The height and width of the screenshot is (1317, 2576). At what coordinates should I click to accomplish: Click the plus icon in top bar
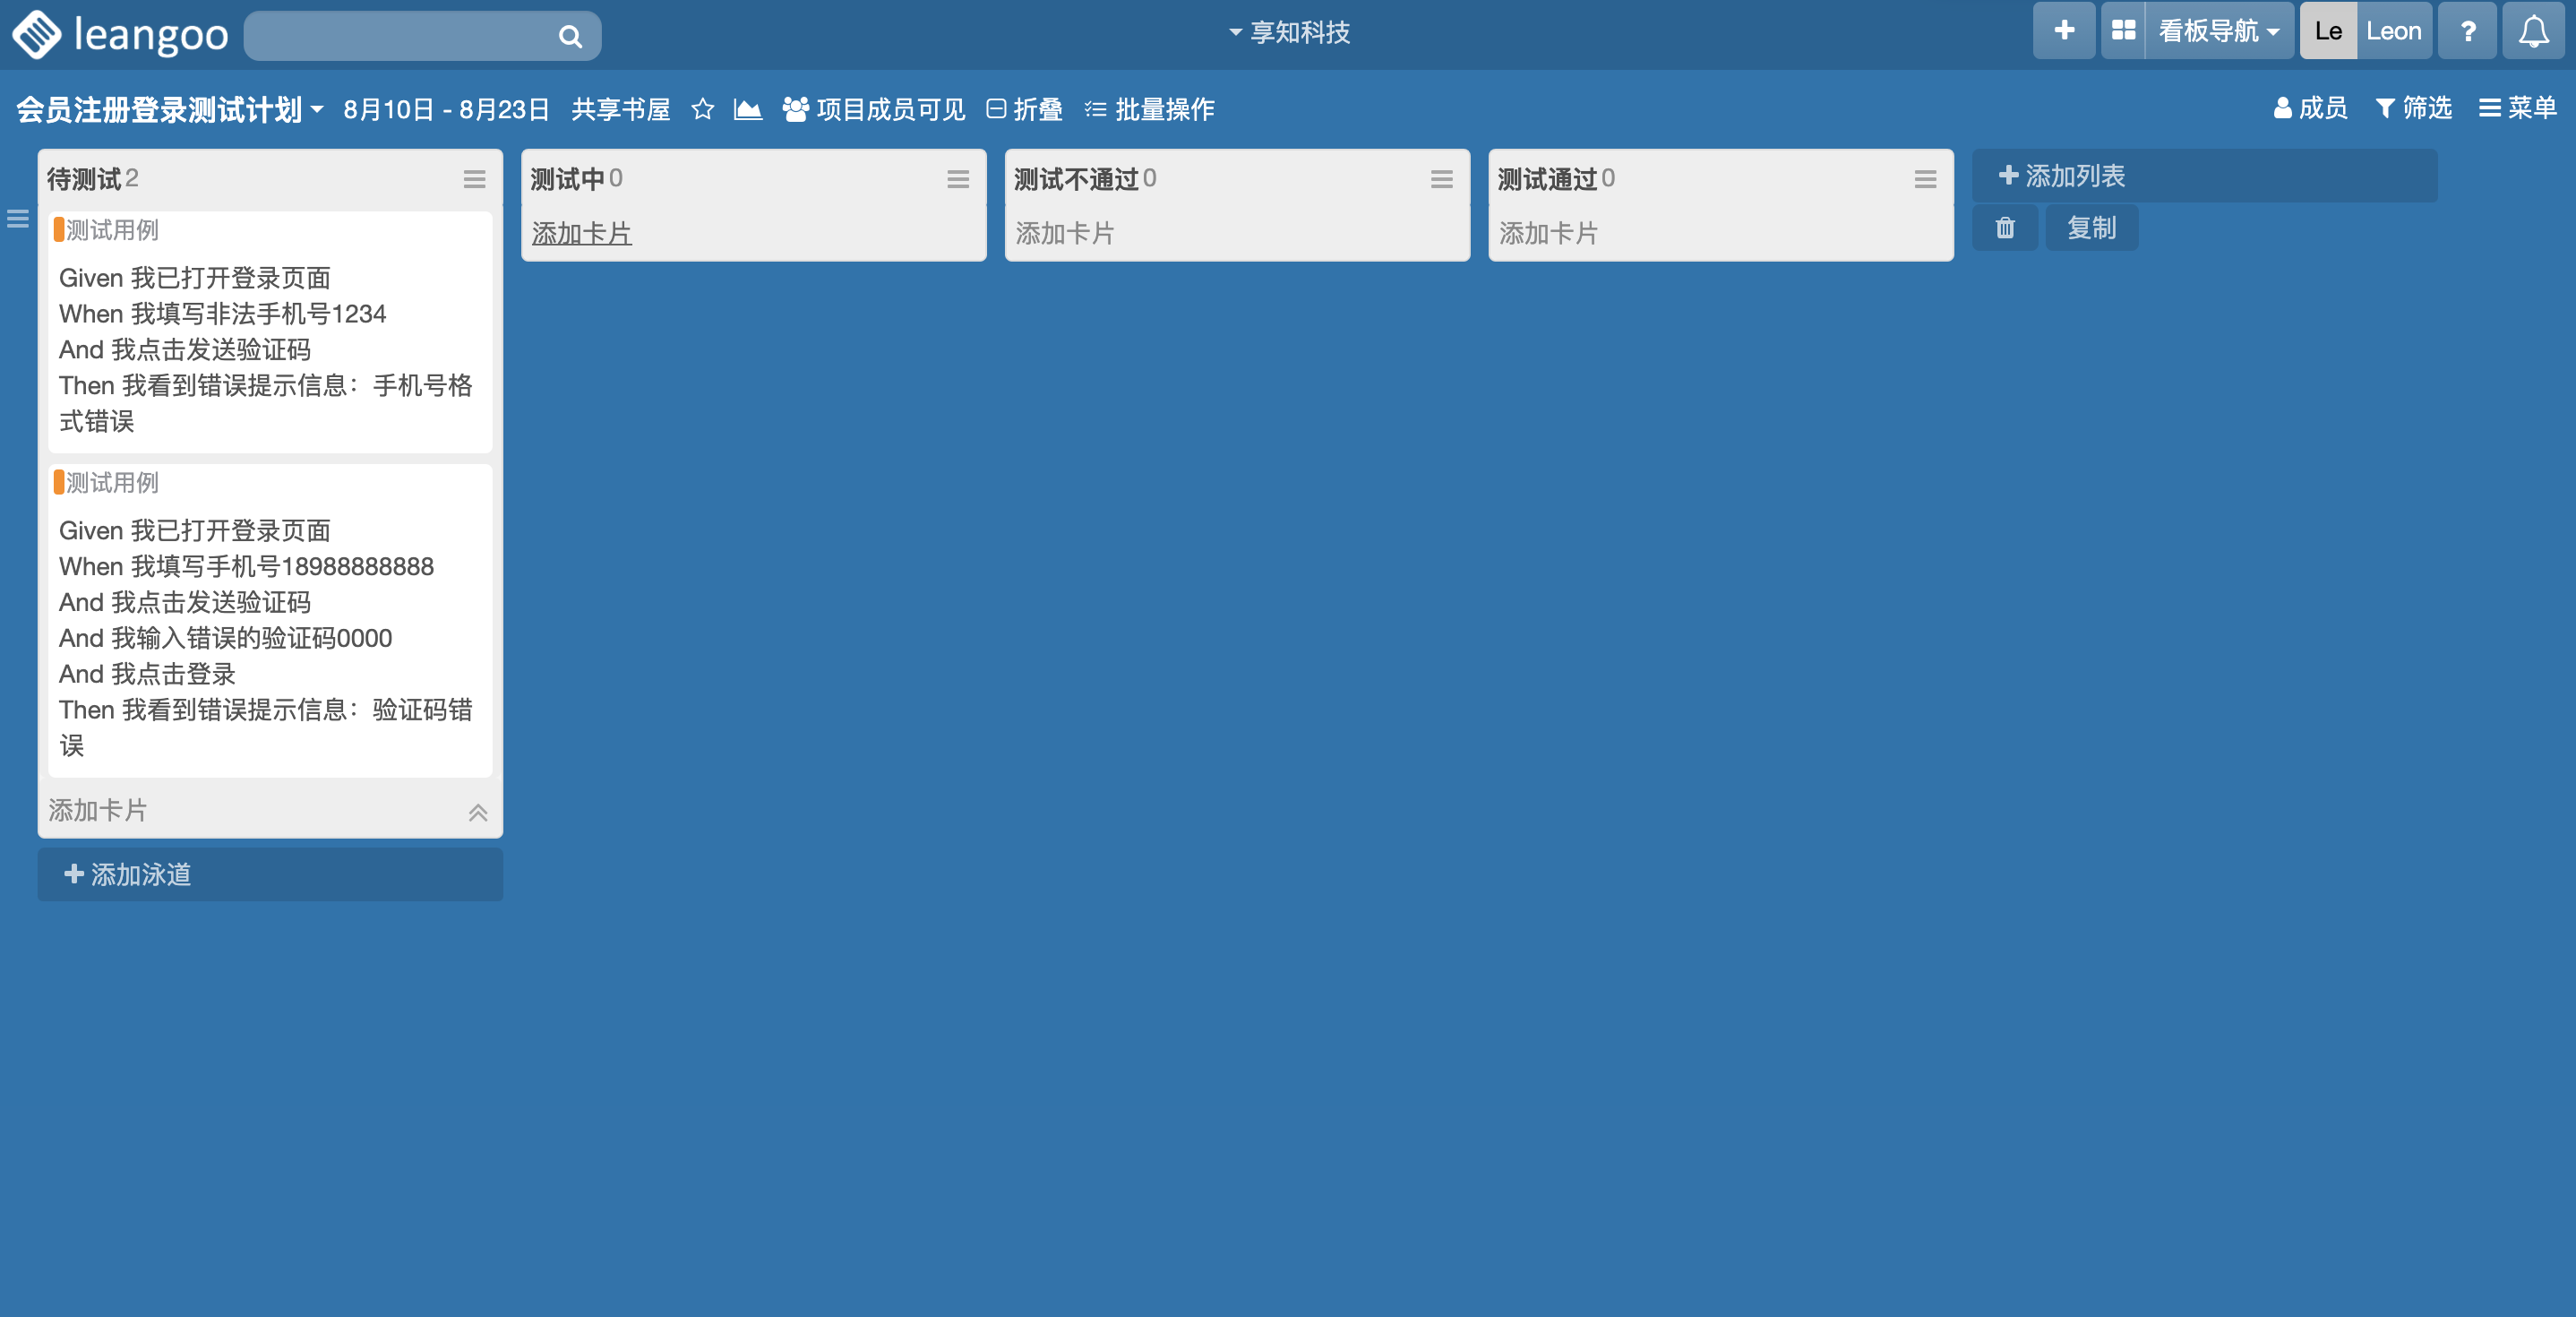(2063, 32)
